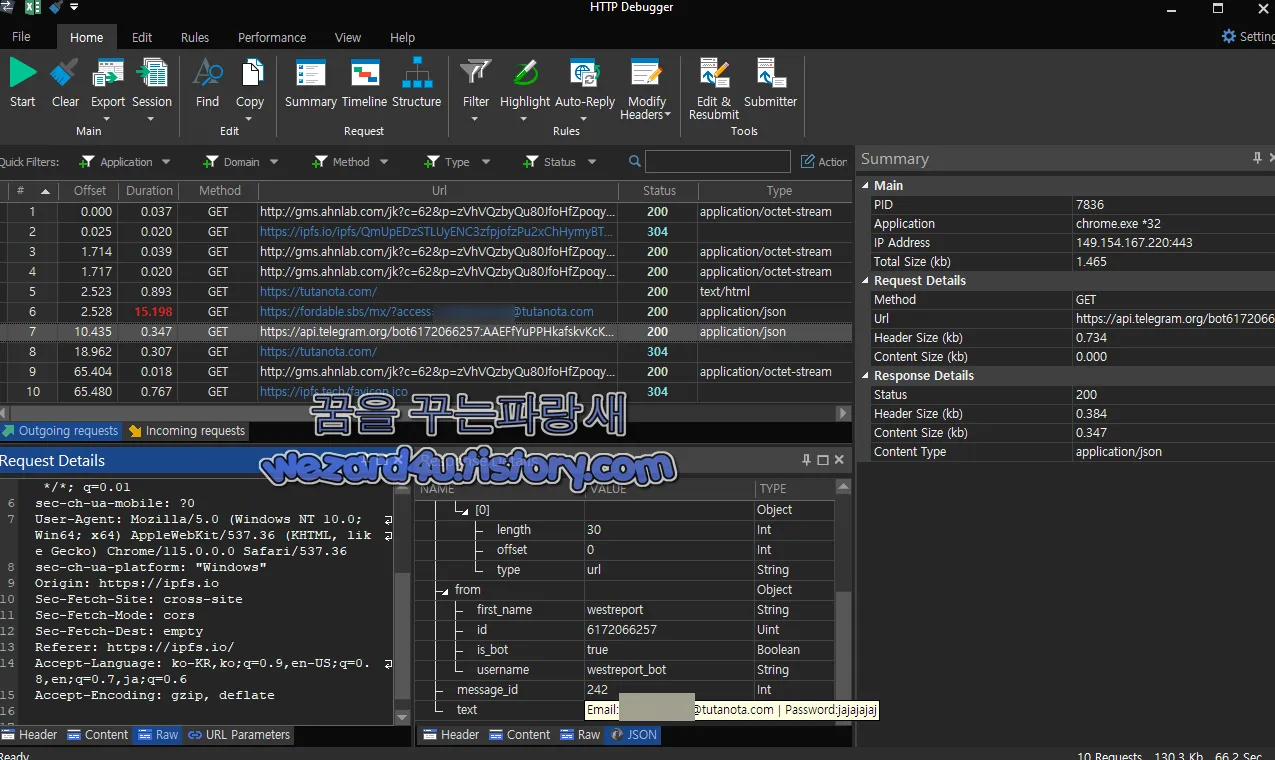Click the Excel icon in the title bar
The height and width of the screenshot is (760, 1275).
point(32,8)
